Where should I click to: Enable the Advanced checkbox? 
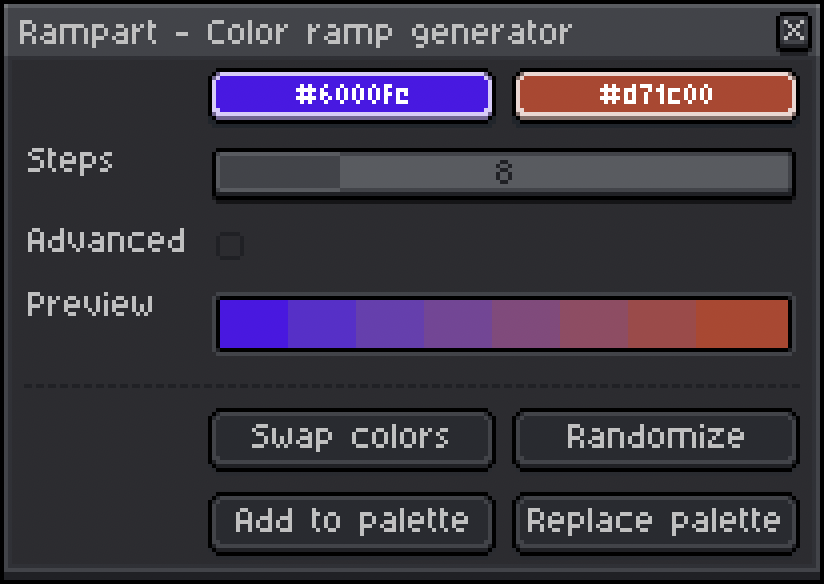point(230,245)
